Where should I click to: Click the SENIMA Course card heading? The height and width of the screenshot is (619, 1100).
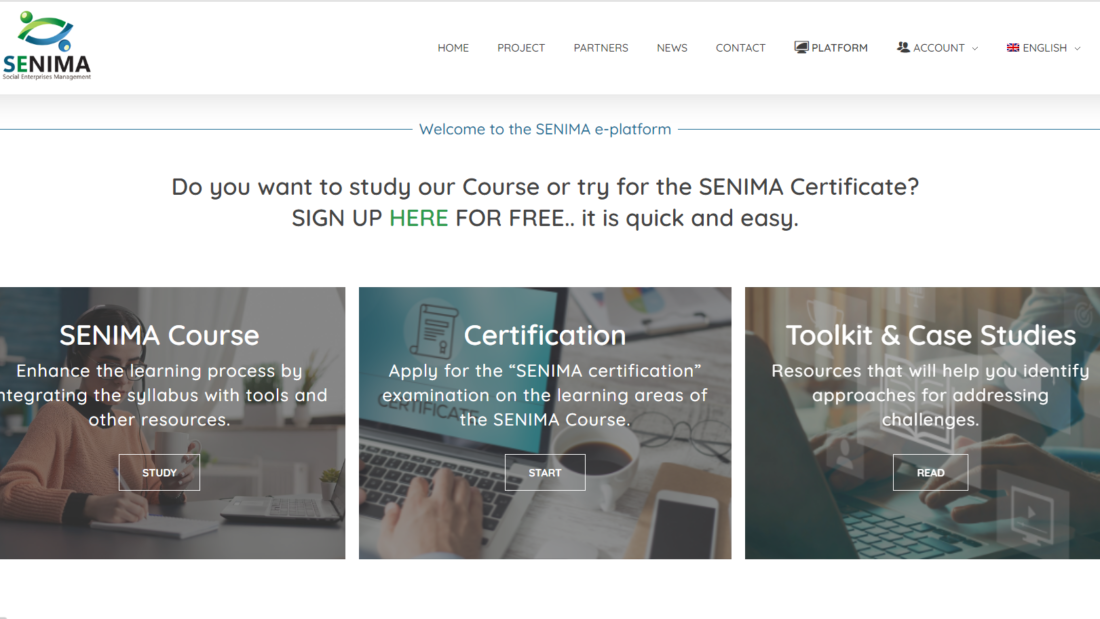pyautogui.click(x=159, y=335)
